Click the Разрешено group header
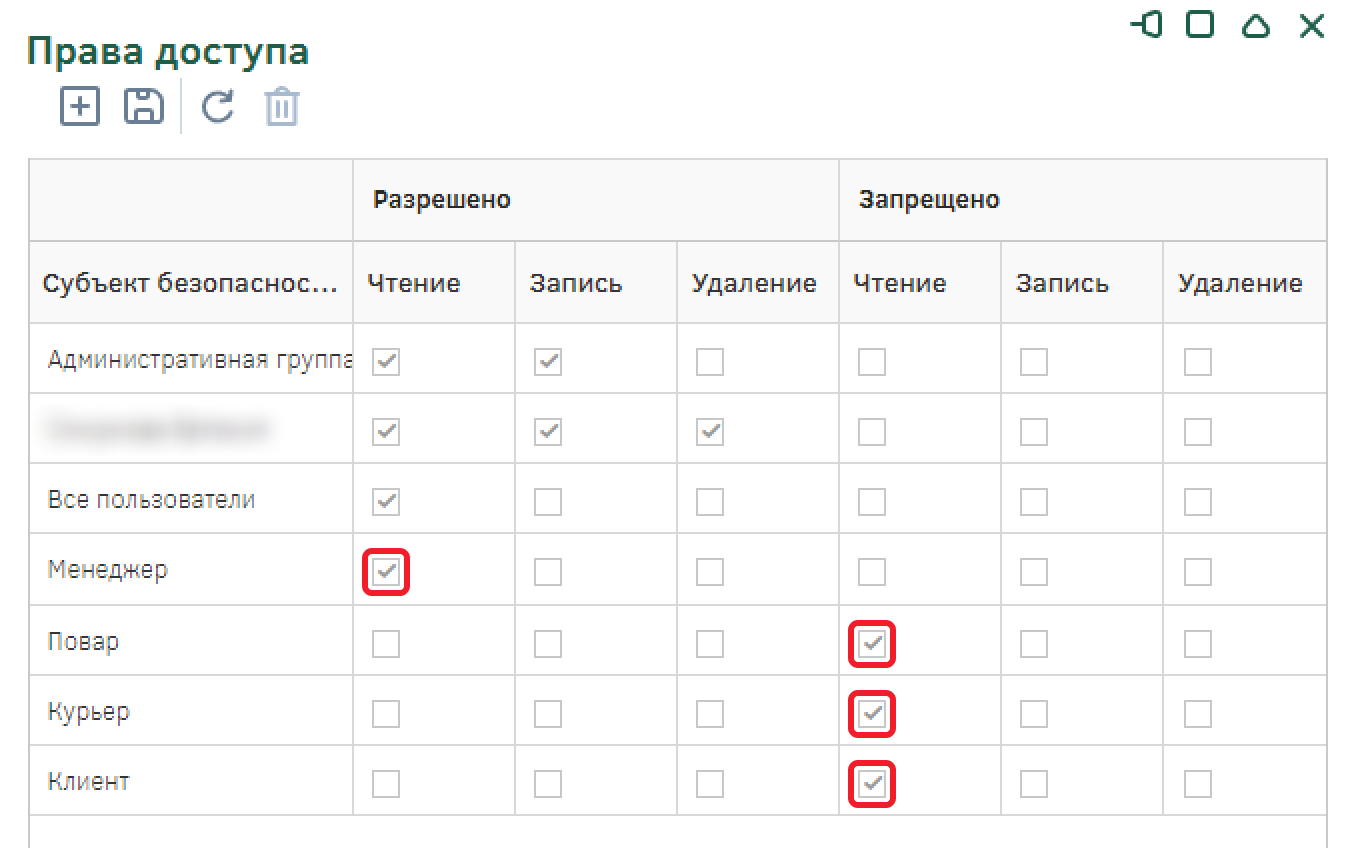1350x848 pixels. point(442,200)
